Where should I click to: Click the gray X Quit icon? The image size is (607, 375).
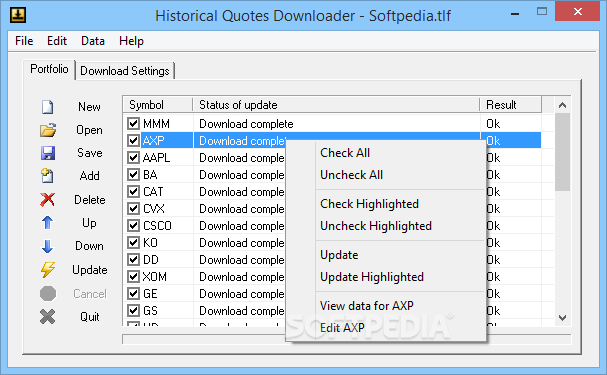coord(47,317)
